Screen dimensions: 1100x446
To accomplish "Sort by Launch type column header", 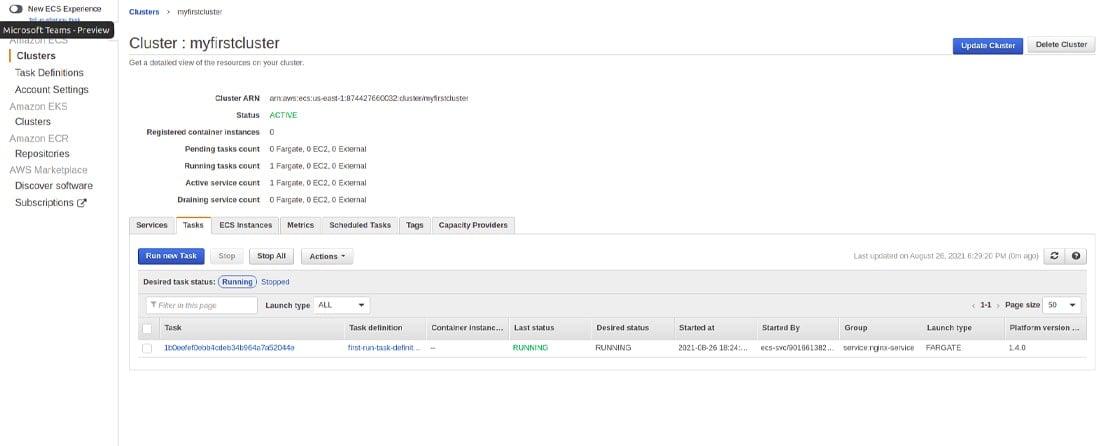I will click(x=949, y=327).
